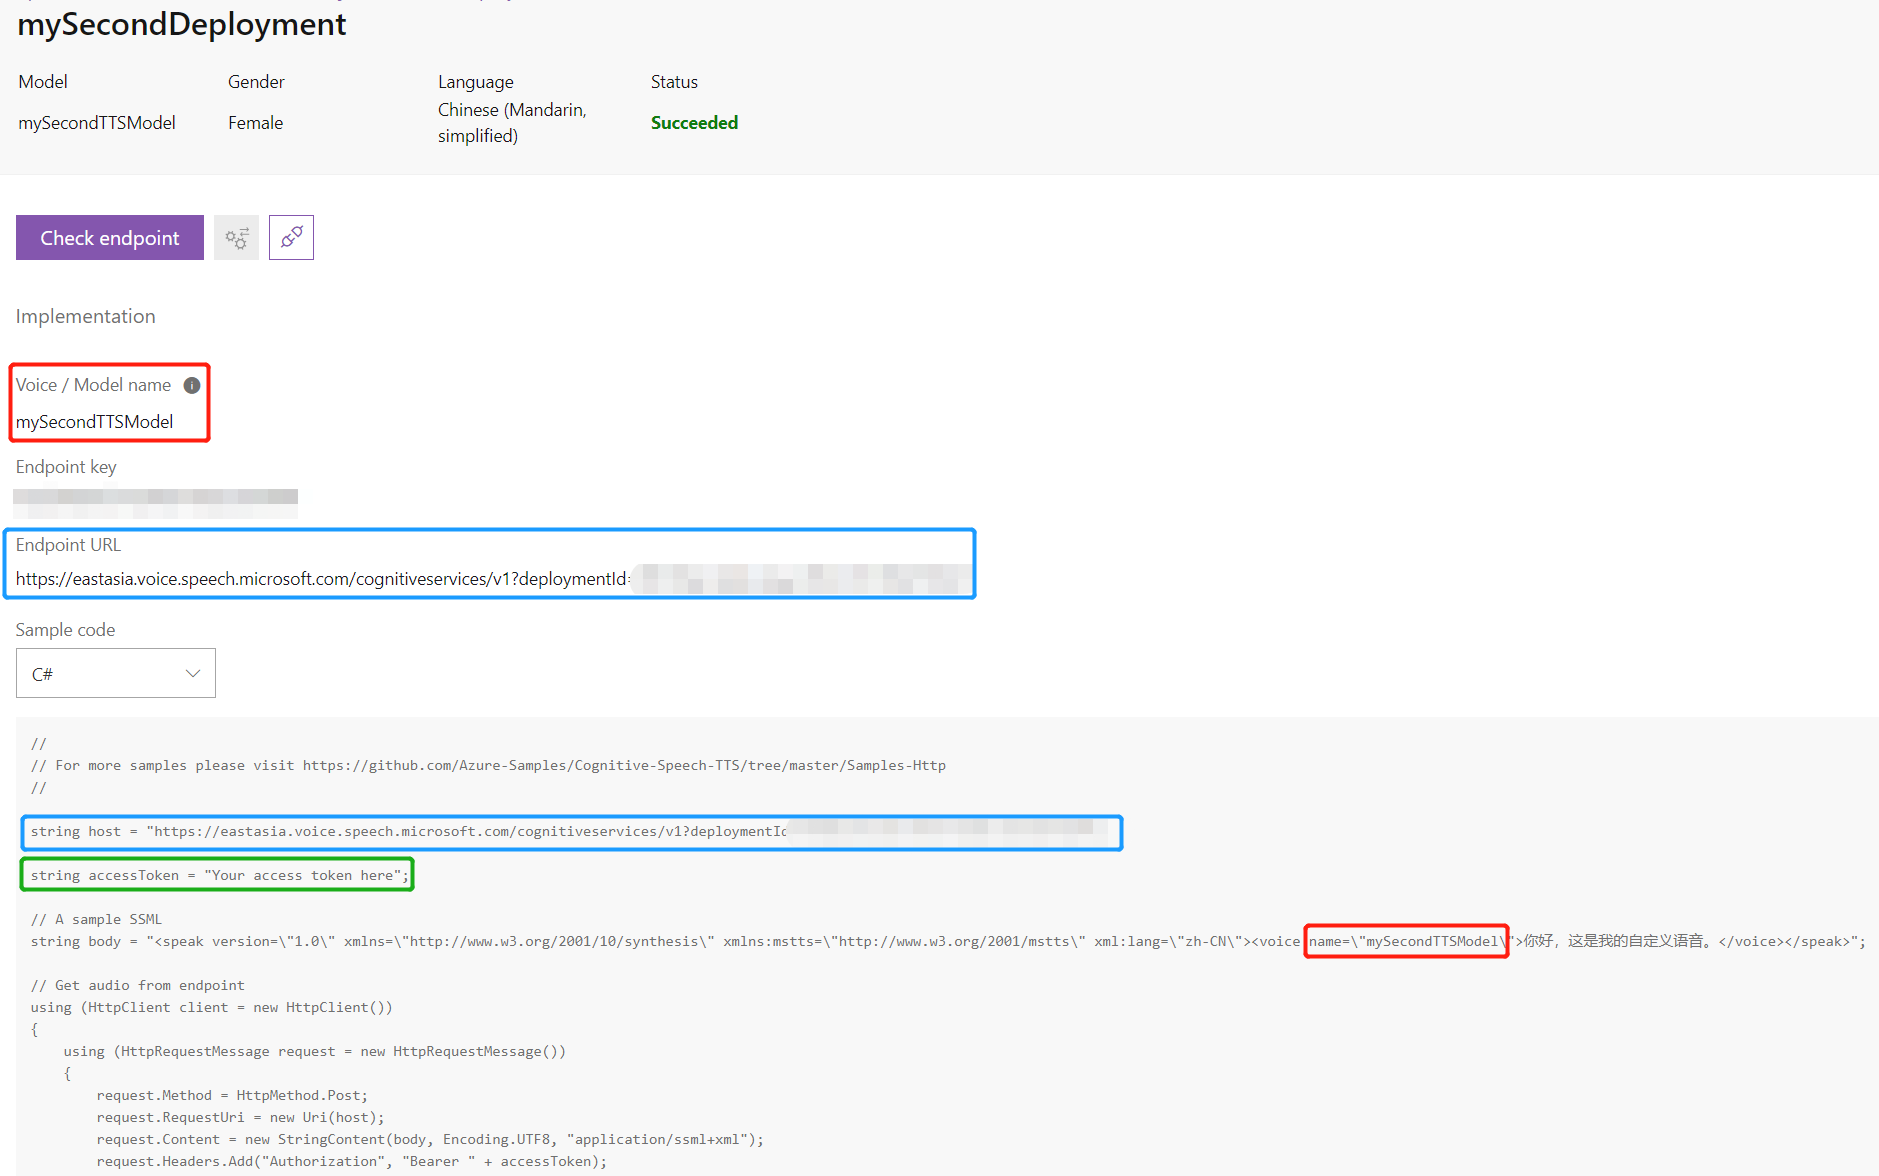
Task: Click the name="mySecondTTSModel" attribute in SSML
Action: 1406,942
